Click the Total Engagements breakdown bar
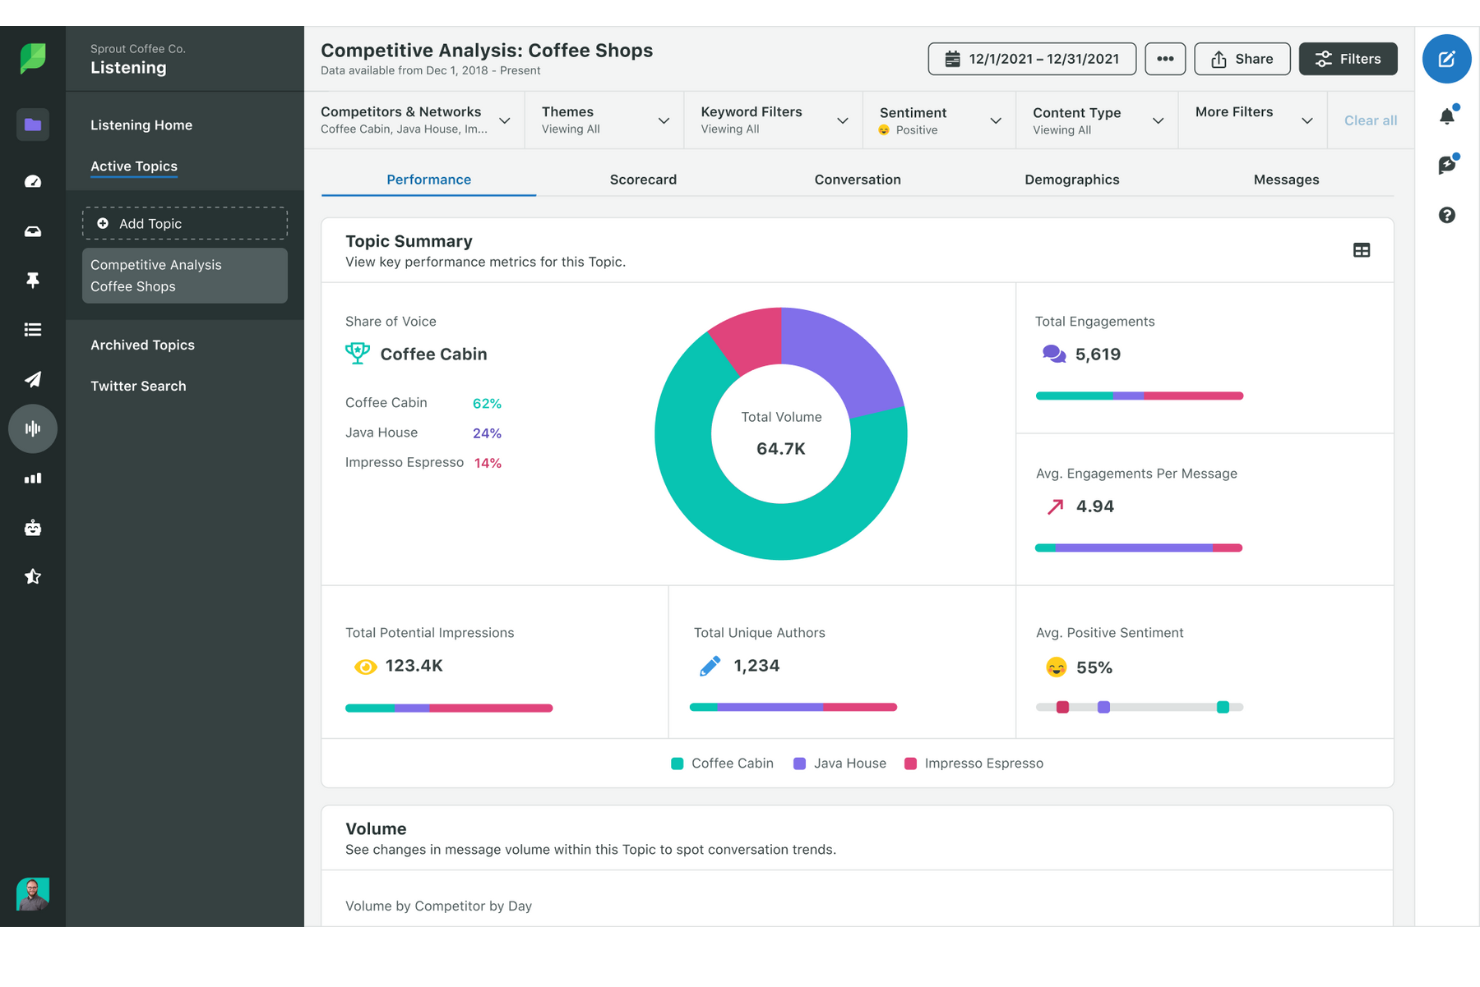The image size is (1480, 987). tap(1139, 396)
